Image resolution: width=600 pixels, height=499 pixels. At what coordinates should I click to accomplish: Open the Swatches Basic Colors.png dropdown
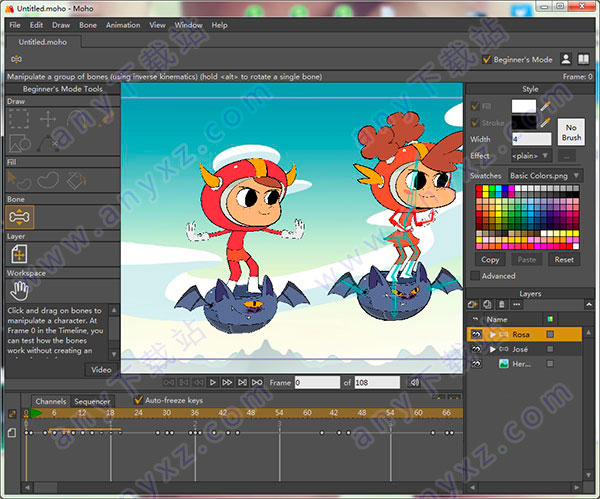(x=545, y=175)
